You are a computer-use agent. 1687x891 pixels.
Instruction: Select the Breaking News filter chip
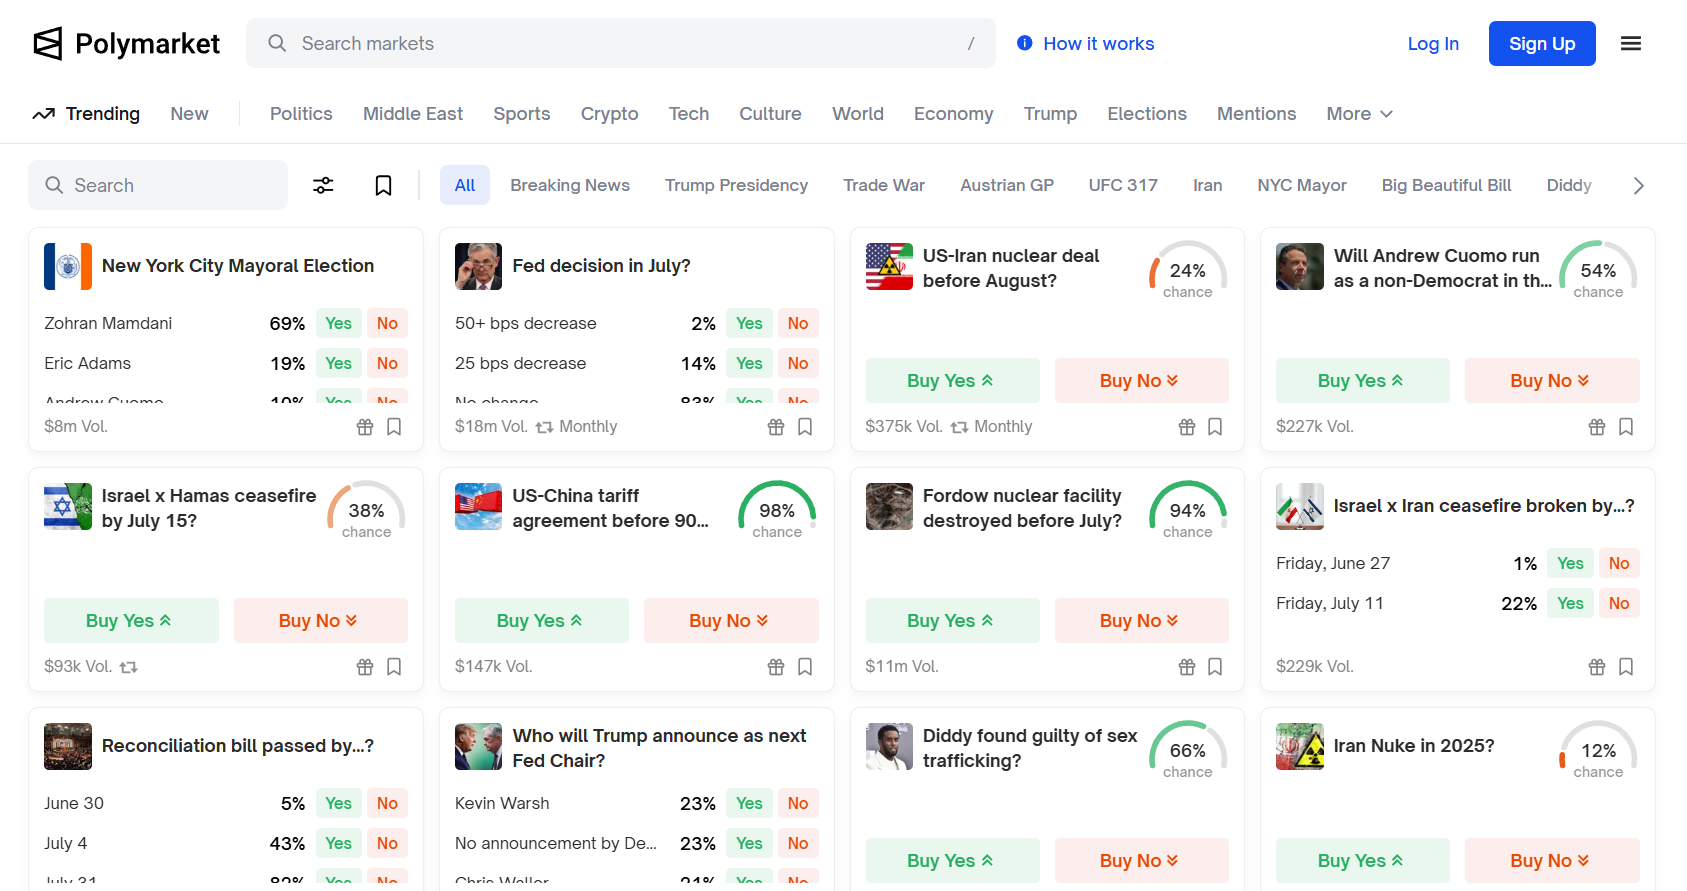570,185
